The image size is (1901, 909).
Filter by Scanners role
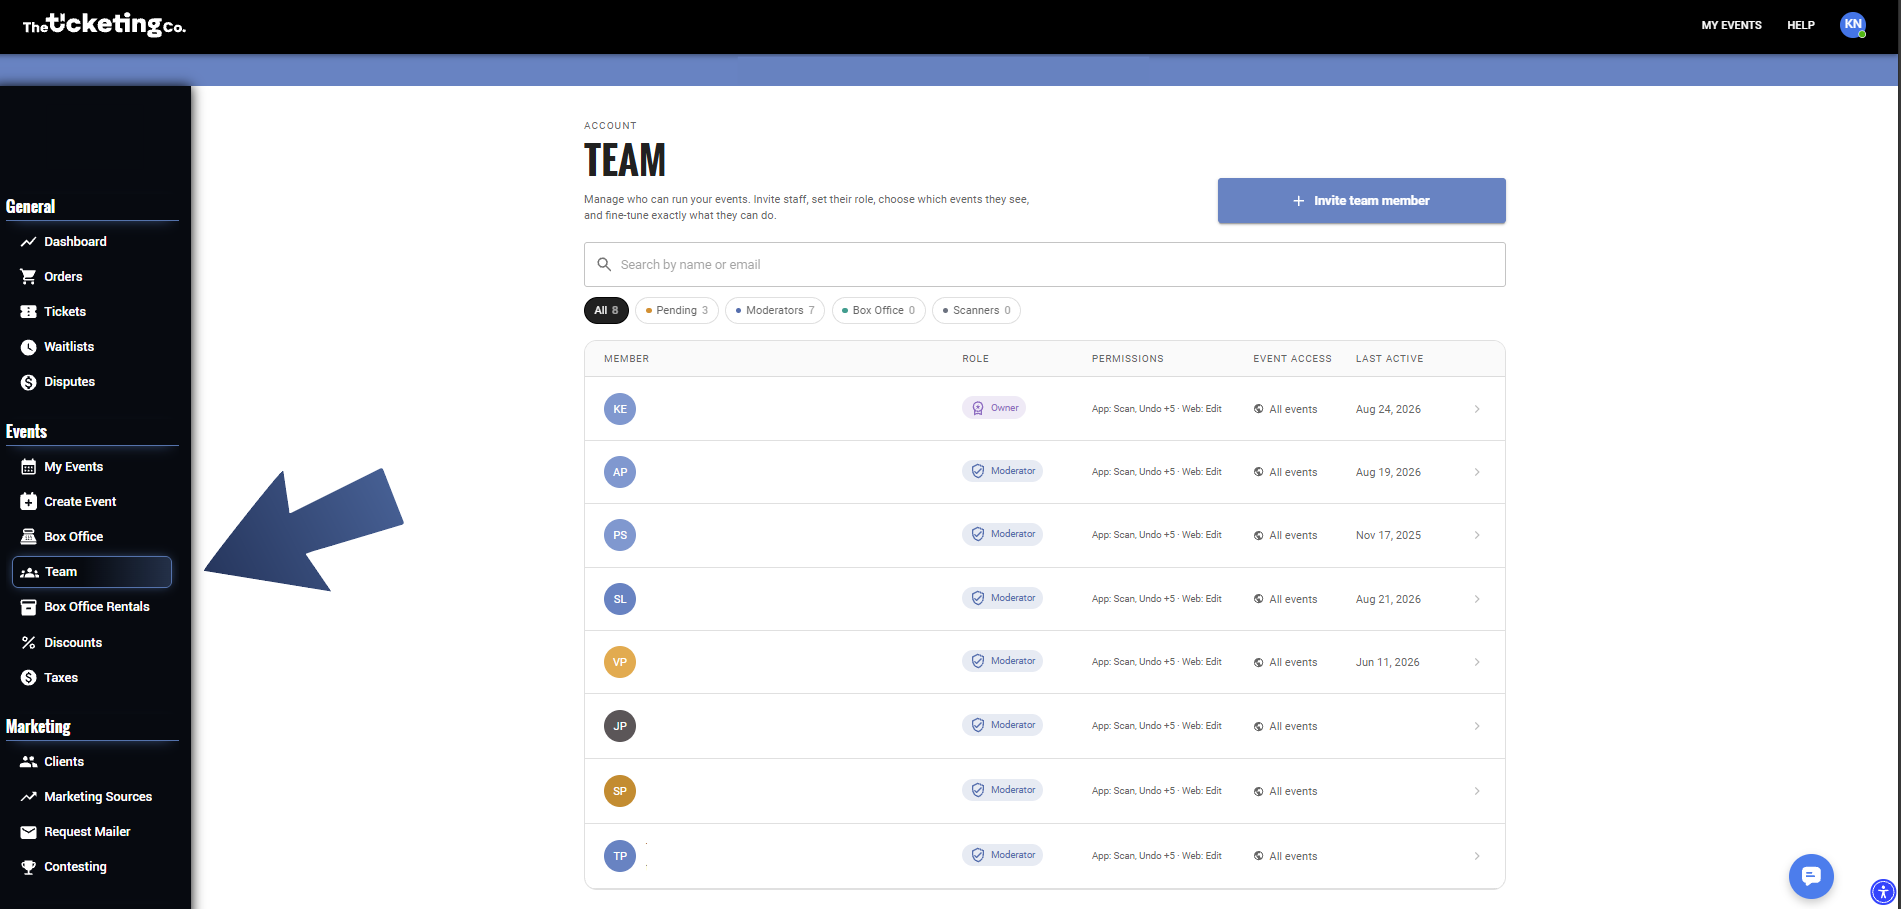pyautogui.click(x=976, y=310)
